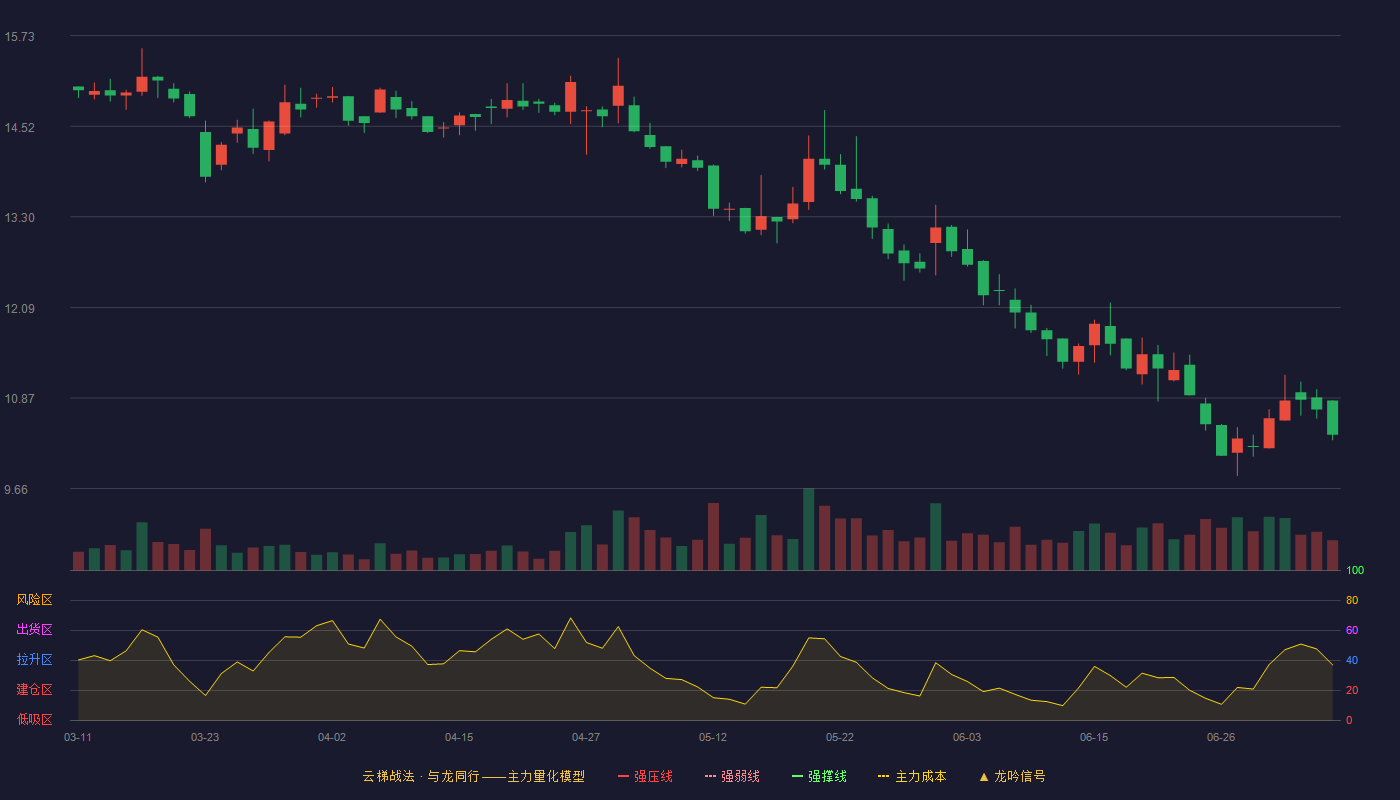Click the 15.73 price axis label
Viewport: 1400px width, 800px height.
19,37
